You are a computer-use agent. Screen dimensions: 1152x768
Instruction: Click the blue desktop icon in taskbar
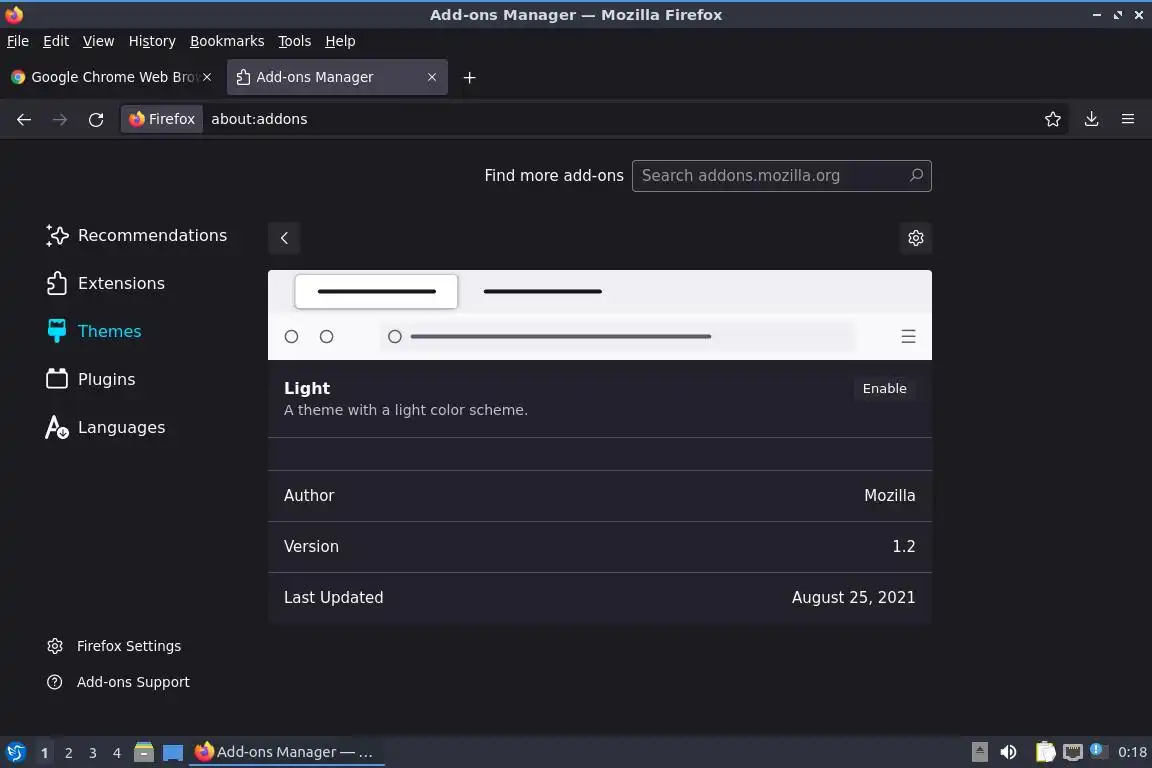click(173, 753)
